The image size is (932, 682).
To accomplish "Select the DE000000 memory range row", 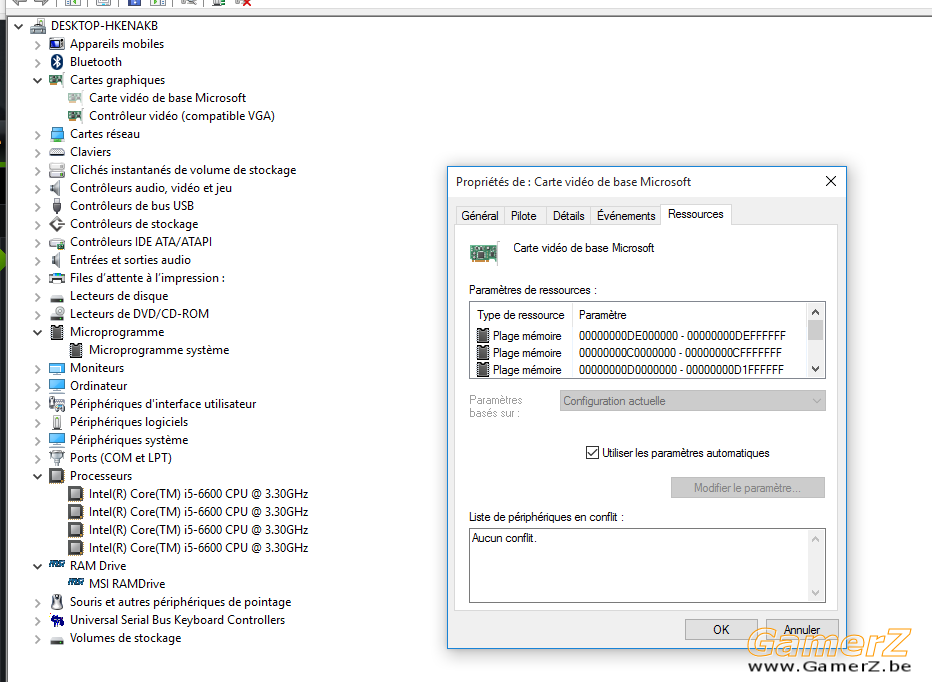I will tap(638, 335).
